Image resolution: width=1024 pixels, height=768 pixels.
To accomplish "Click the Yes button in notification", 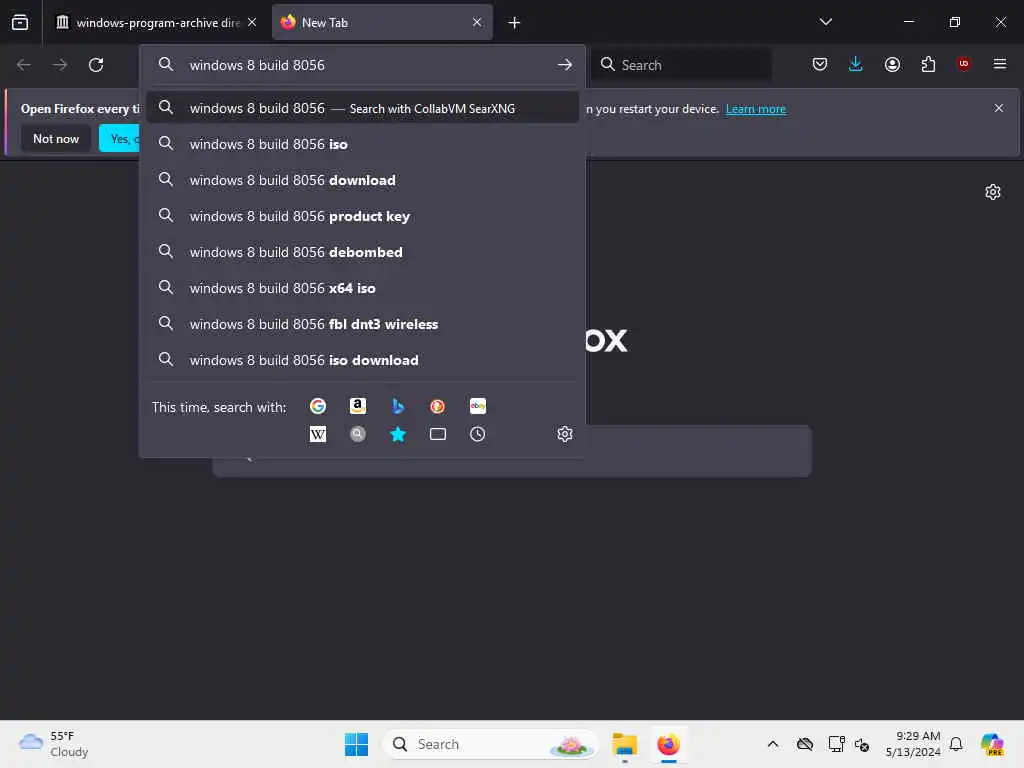I will (120, 138).
